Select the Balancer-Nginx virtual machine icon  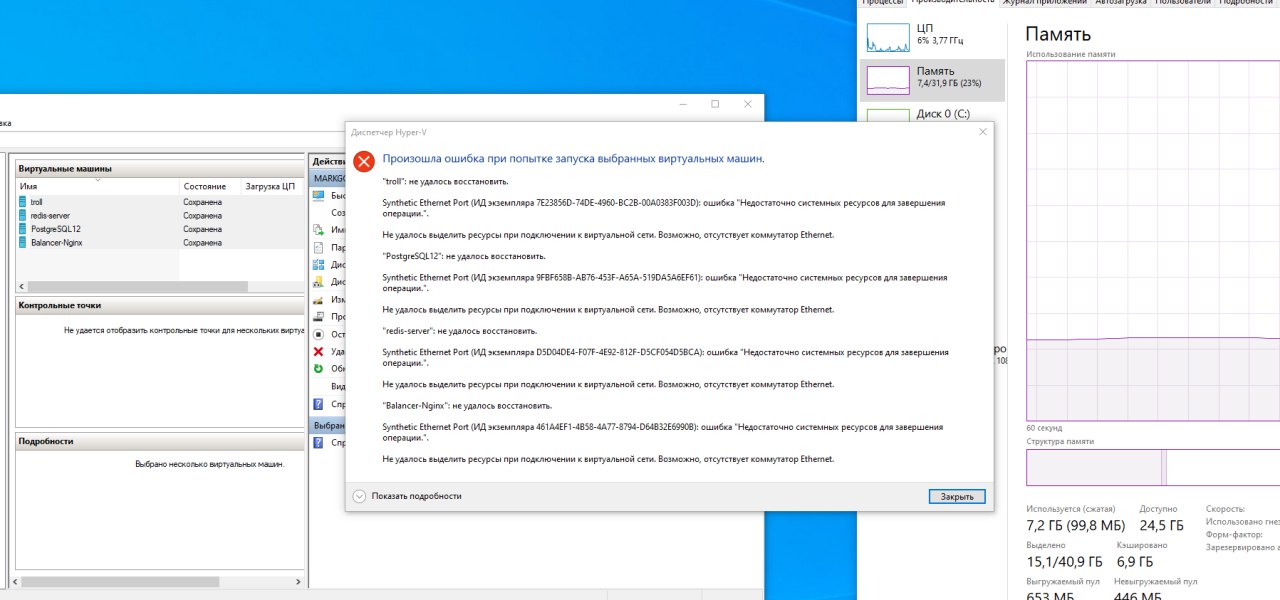(x=23, y=242)
